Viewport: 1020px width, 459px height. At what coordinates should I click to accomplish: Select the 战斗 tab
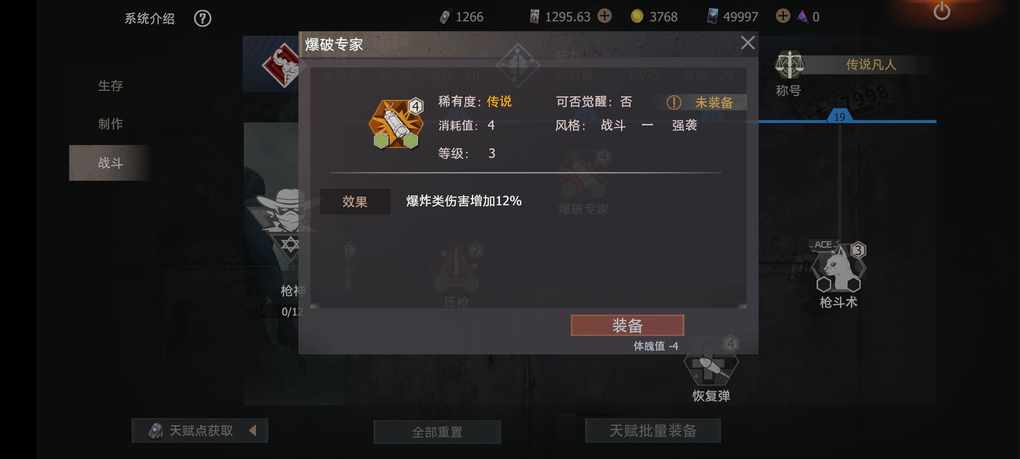point(110,163)
